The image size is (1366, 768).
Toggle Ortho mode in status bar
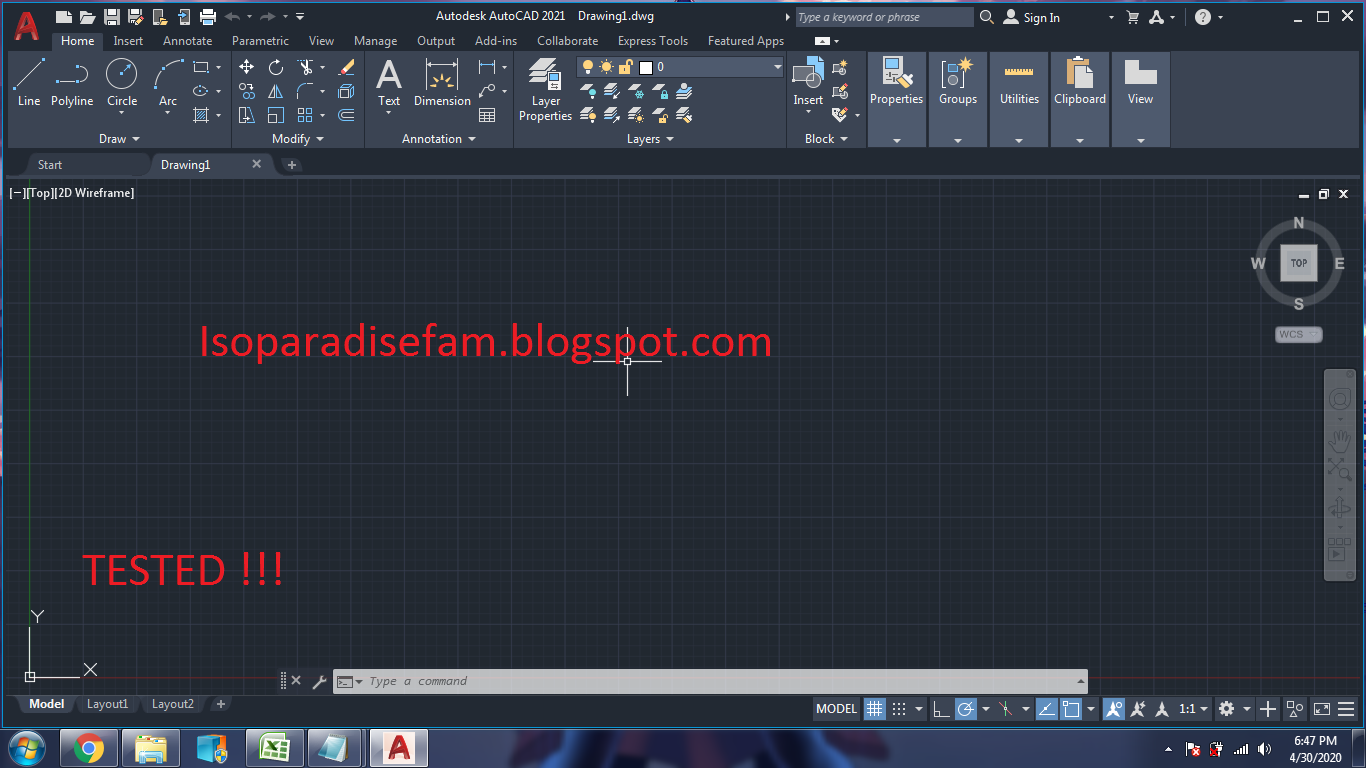pos(941,709)
